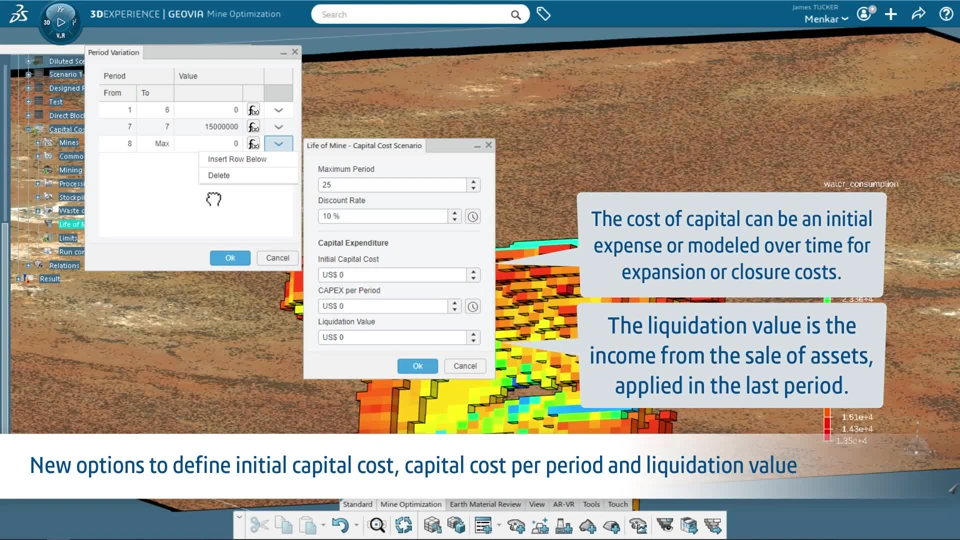Toggle row options chevron for period 8 Max
This screenshot has width=960, height=540.
pos(279,144)
